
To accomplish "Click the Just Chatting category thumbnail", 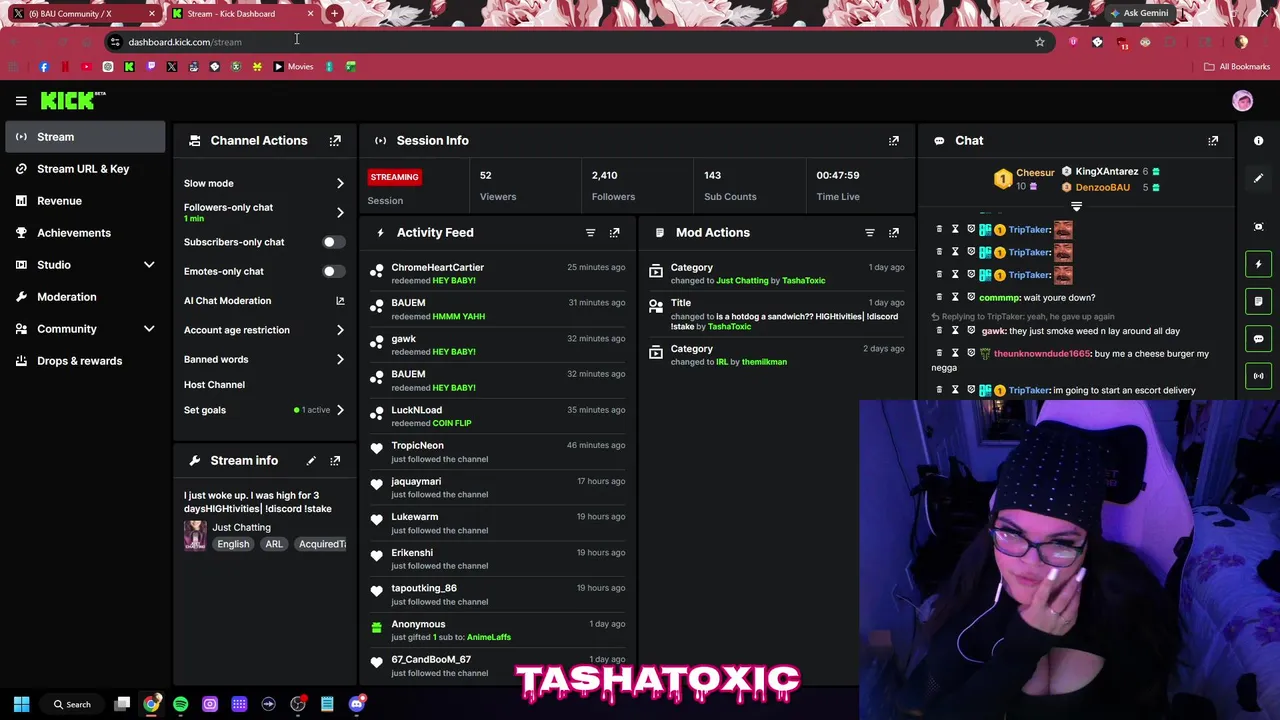I will pos(195,535).
